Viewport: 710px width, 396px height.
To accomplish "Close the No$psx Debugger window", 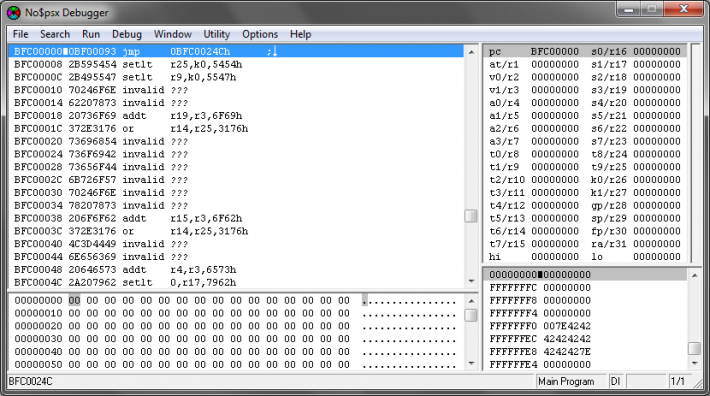I will click(x=684, y=9).
